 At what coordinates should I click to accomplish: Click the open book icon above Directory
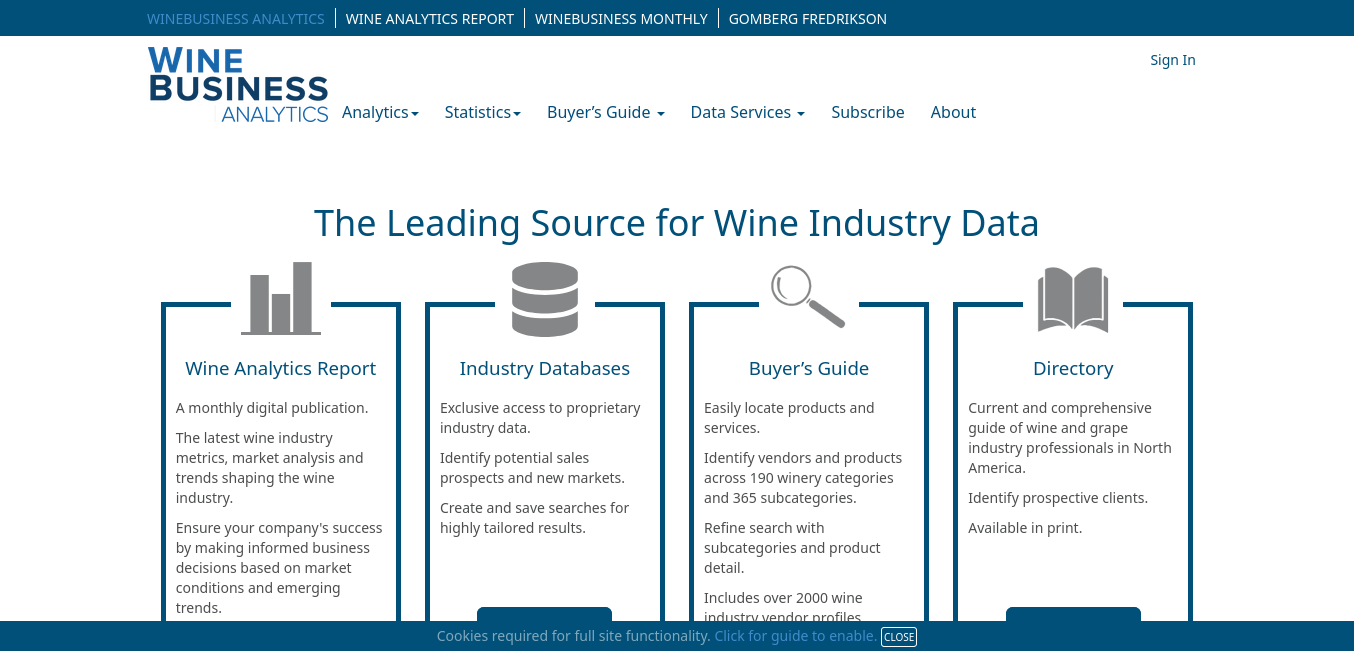click(1073, 299)
